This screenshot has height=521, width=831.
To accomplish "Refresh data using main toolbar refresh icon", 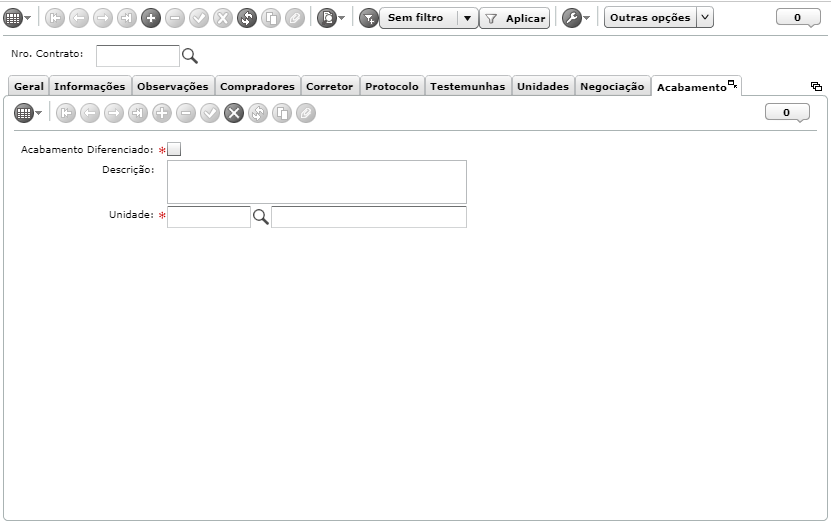I will pos(247,18).
